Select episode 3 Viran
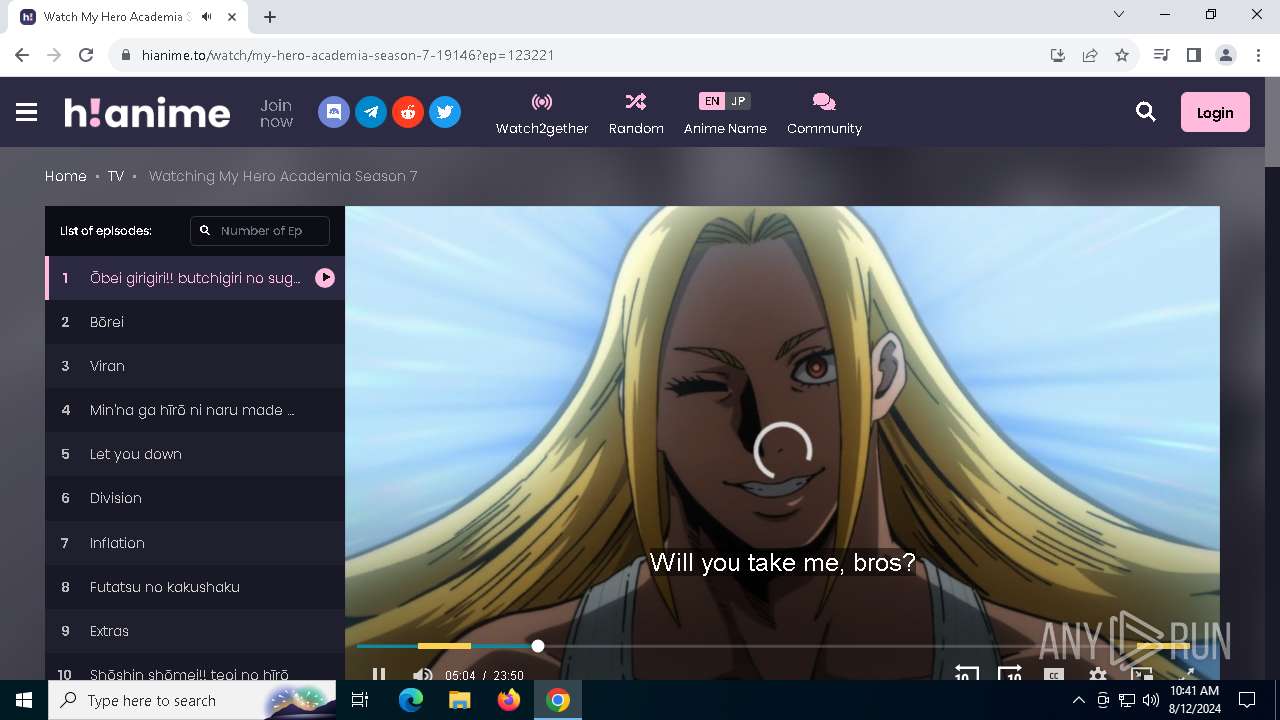Viewport: 1280px width, 720px height. (x=195, y=366)
